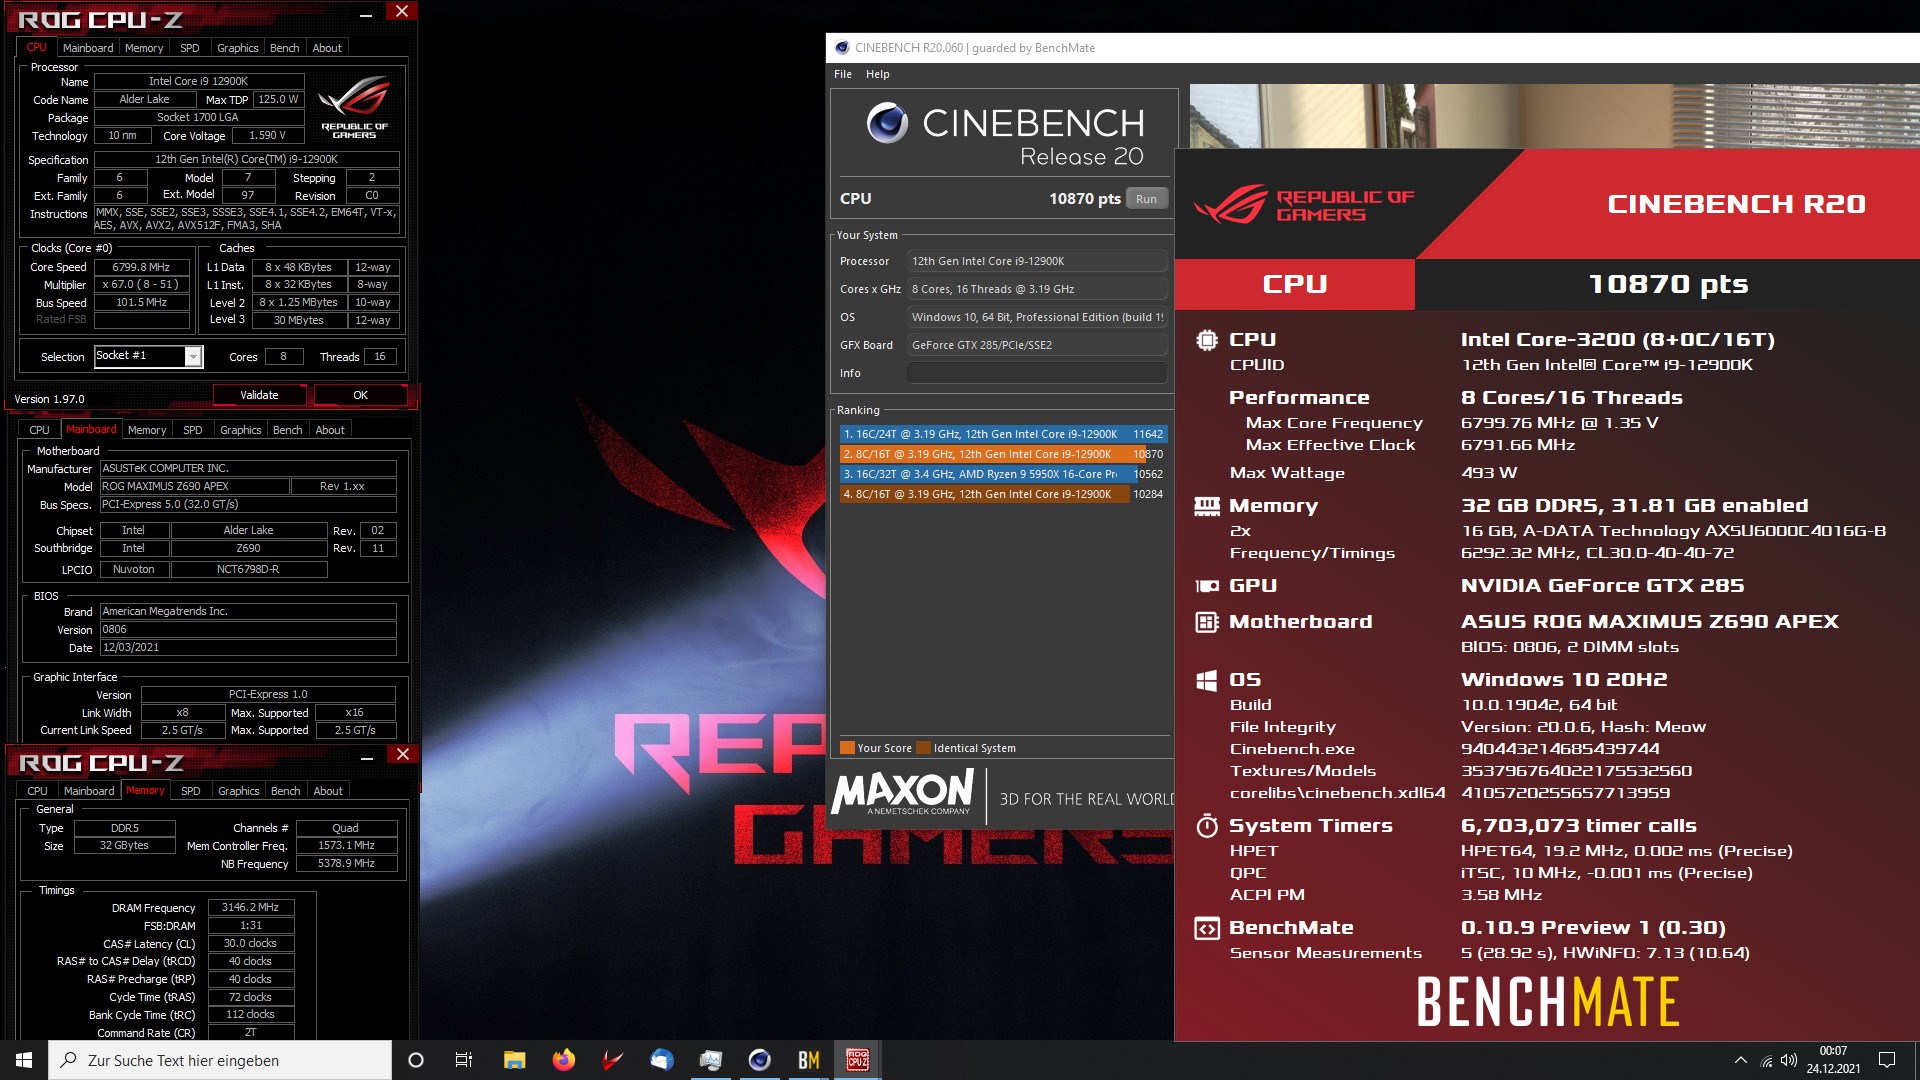Click the brown Identical System legend swatch

coord(923,748)
